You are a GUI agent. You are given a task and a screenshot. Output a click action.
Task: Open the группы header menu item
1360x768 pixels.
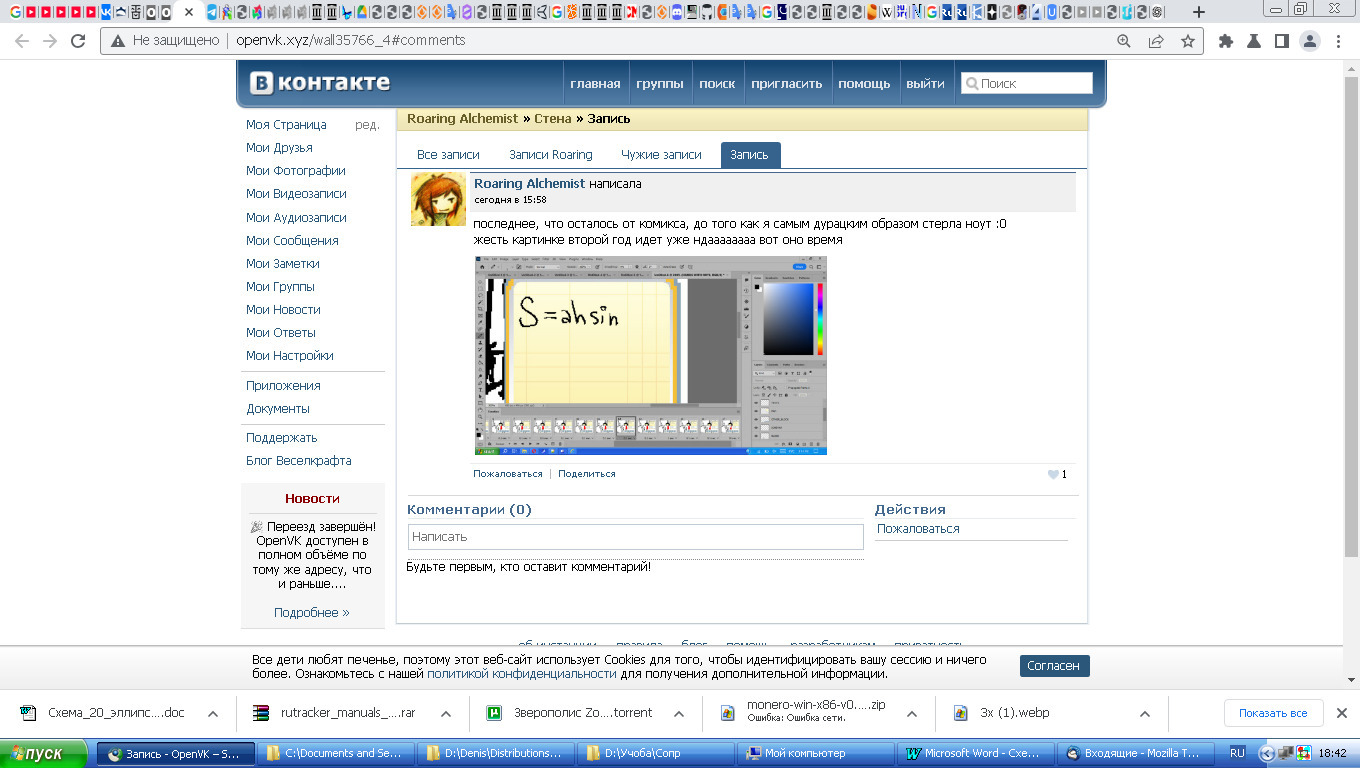(660, 84)
